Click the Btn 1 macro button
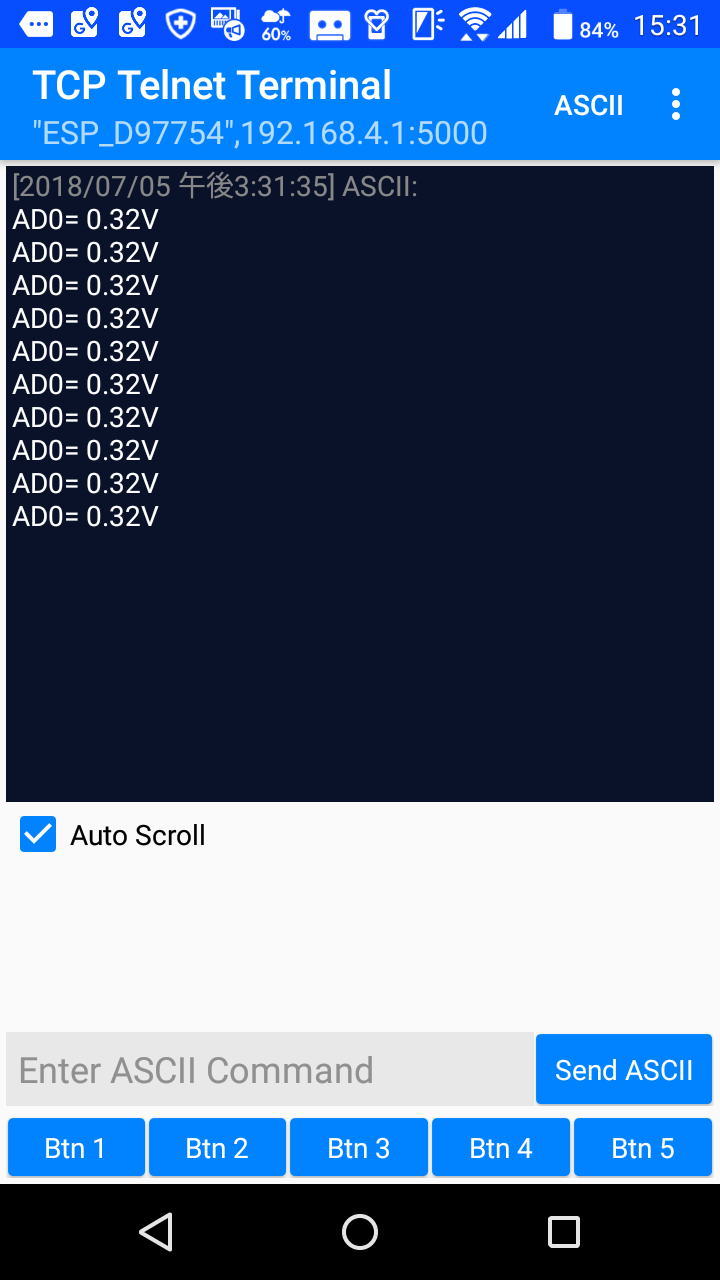720x1280 pixels. [x=76, y=1147]
